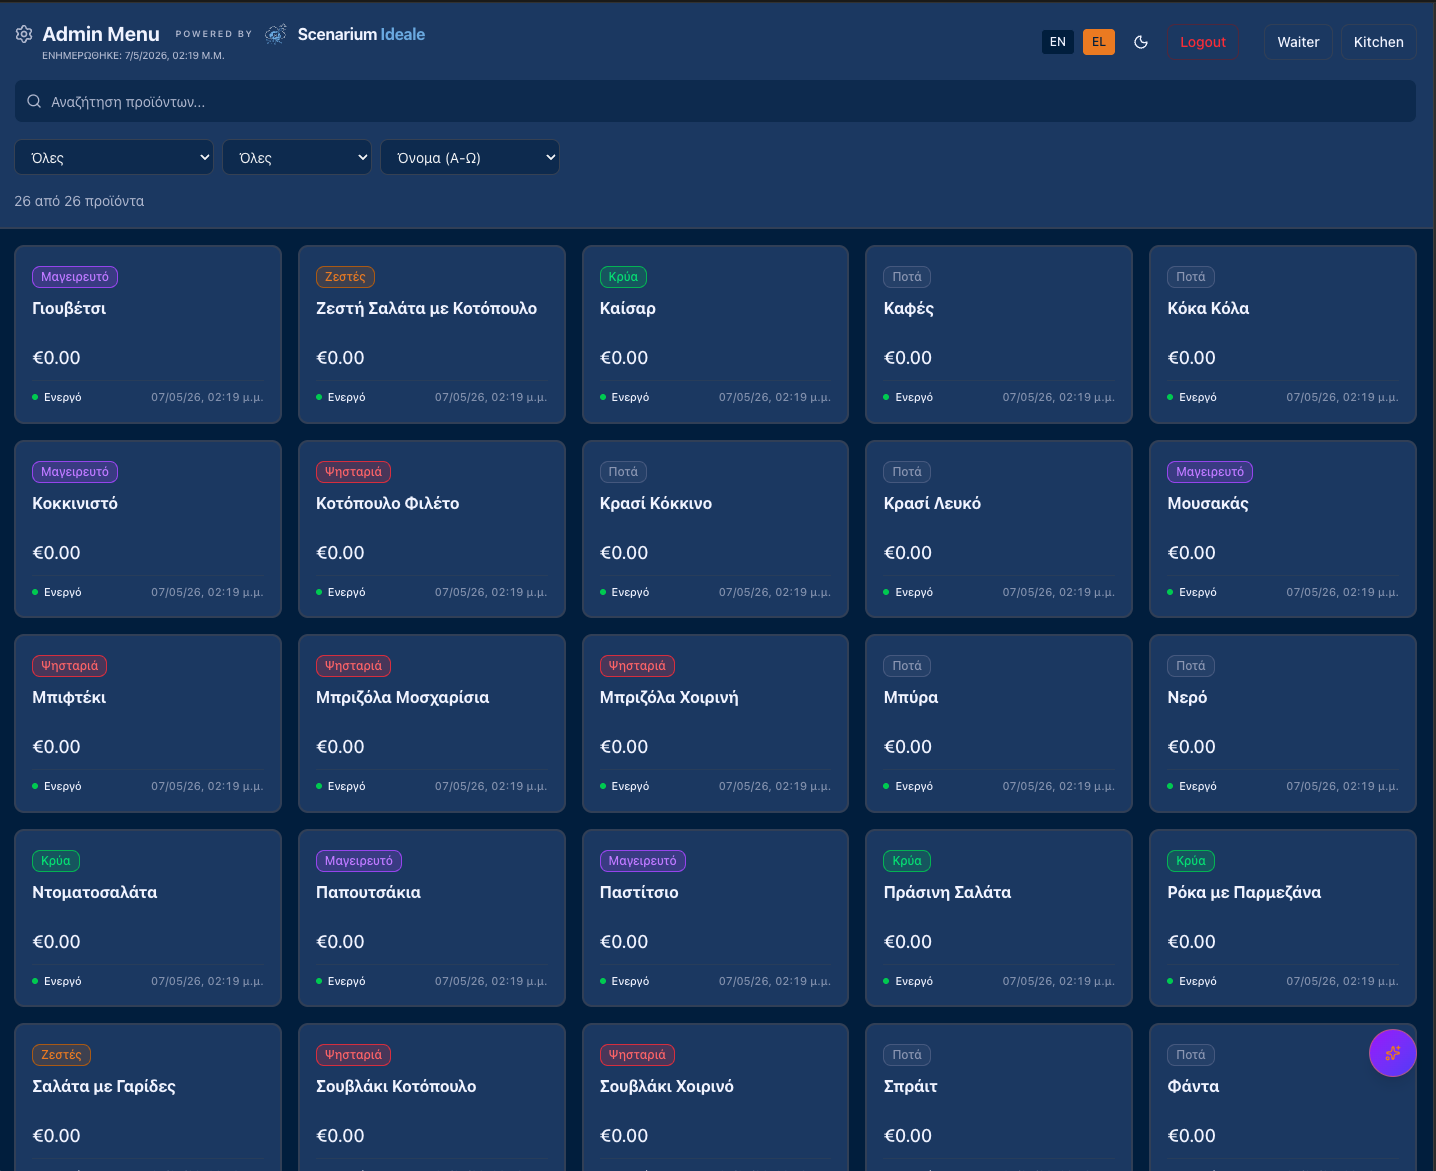Click the Μπιφτέκι product name
The image size is (1436, 1171).
click(69, 697)
